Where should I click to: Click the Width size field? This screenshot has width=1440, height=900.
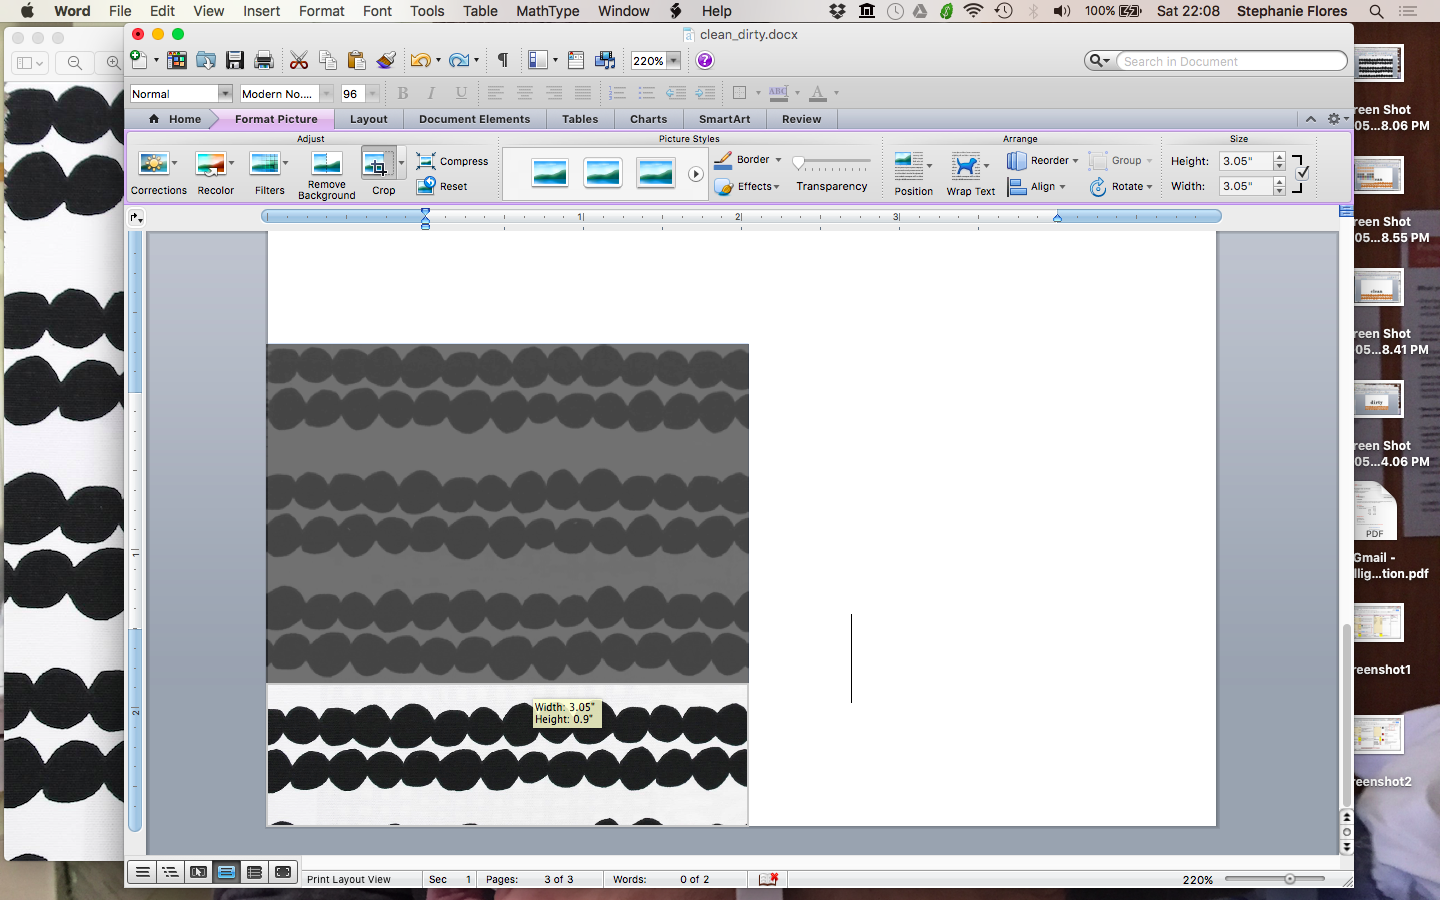[x=1245, y=186]
